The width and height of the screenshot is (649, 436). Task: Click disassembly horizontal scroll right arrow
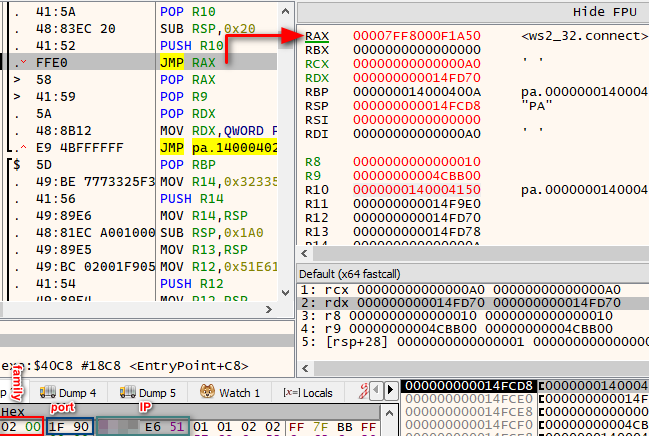coord(269,309)
